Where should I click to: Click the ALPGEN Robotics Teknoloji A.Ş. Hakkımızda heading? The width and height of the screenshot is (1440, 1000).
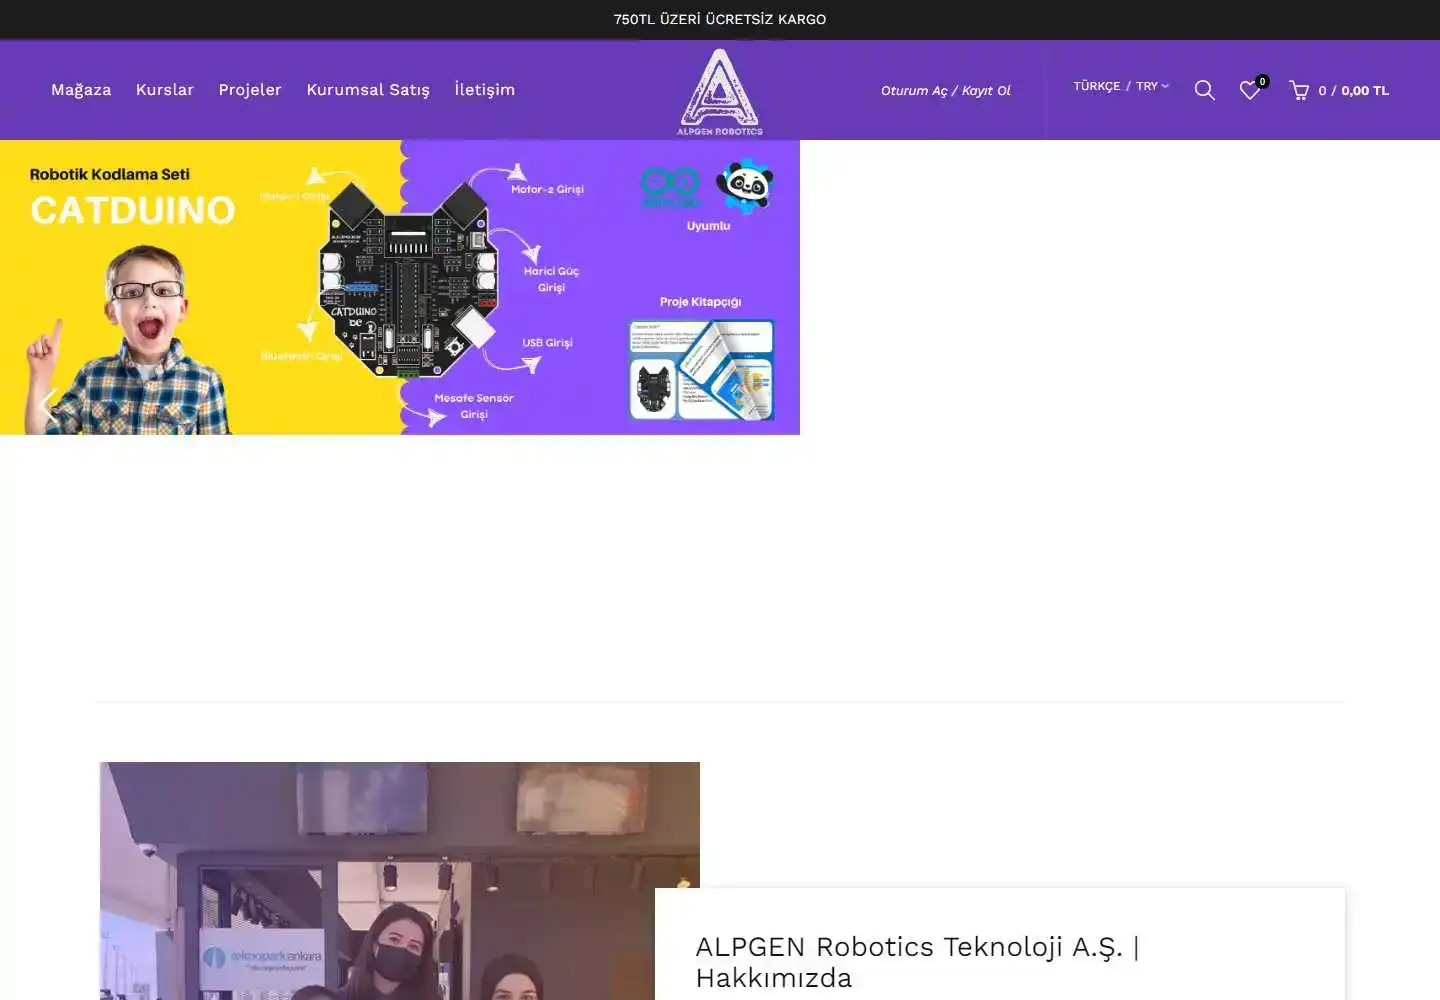pyautogui.click(x=917, y=962)
